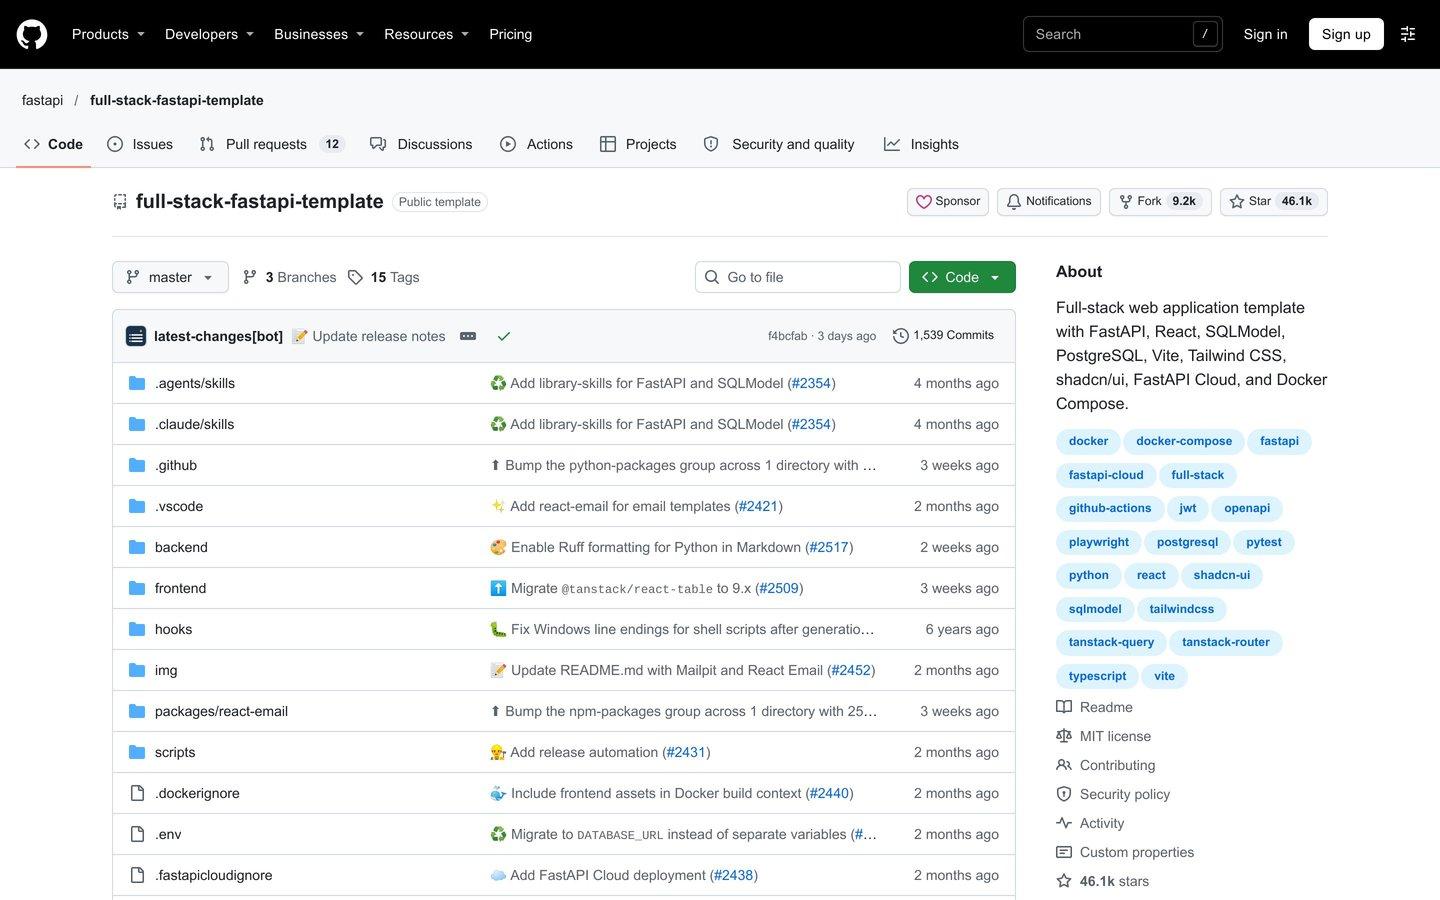Switch to the Issues tab

pos(140,144)
